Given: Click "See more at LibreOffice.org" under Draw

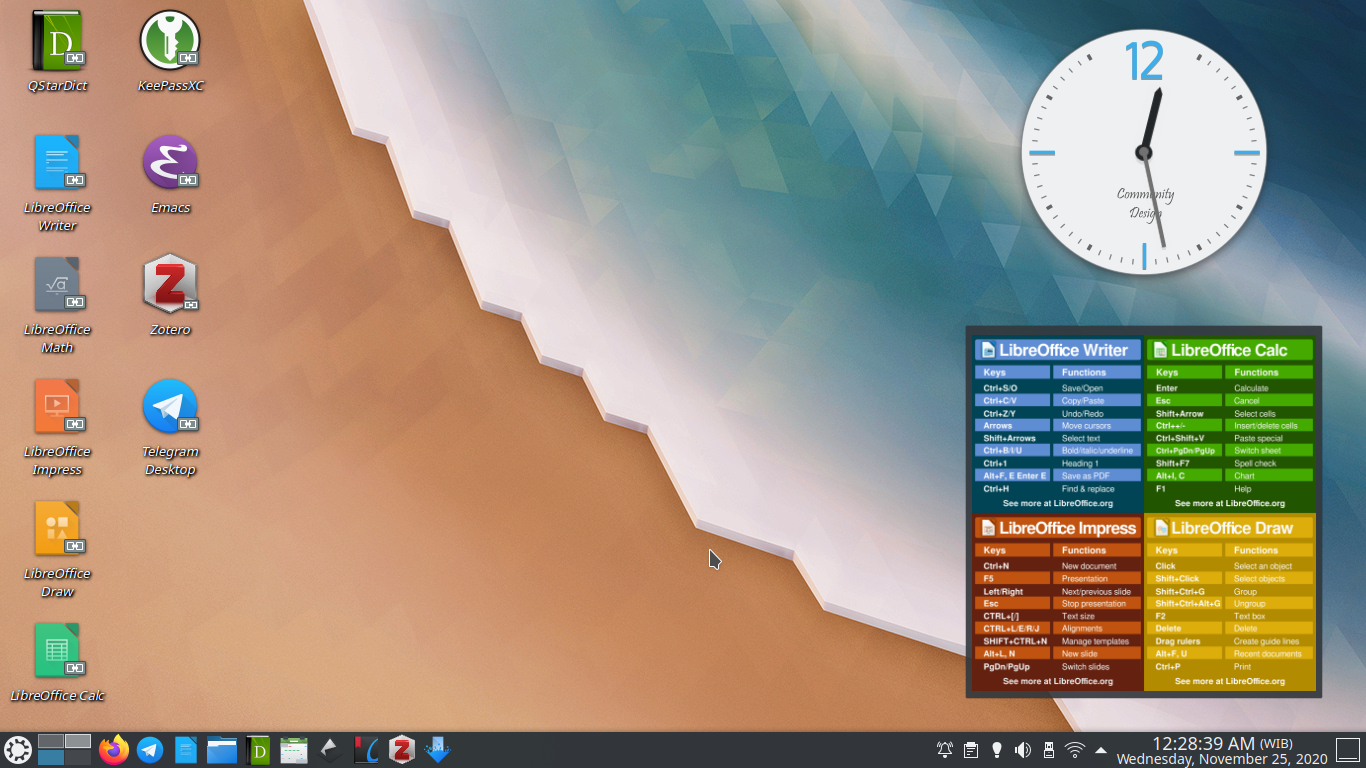Looking at the screenshot, I should click(1230, 681).
